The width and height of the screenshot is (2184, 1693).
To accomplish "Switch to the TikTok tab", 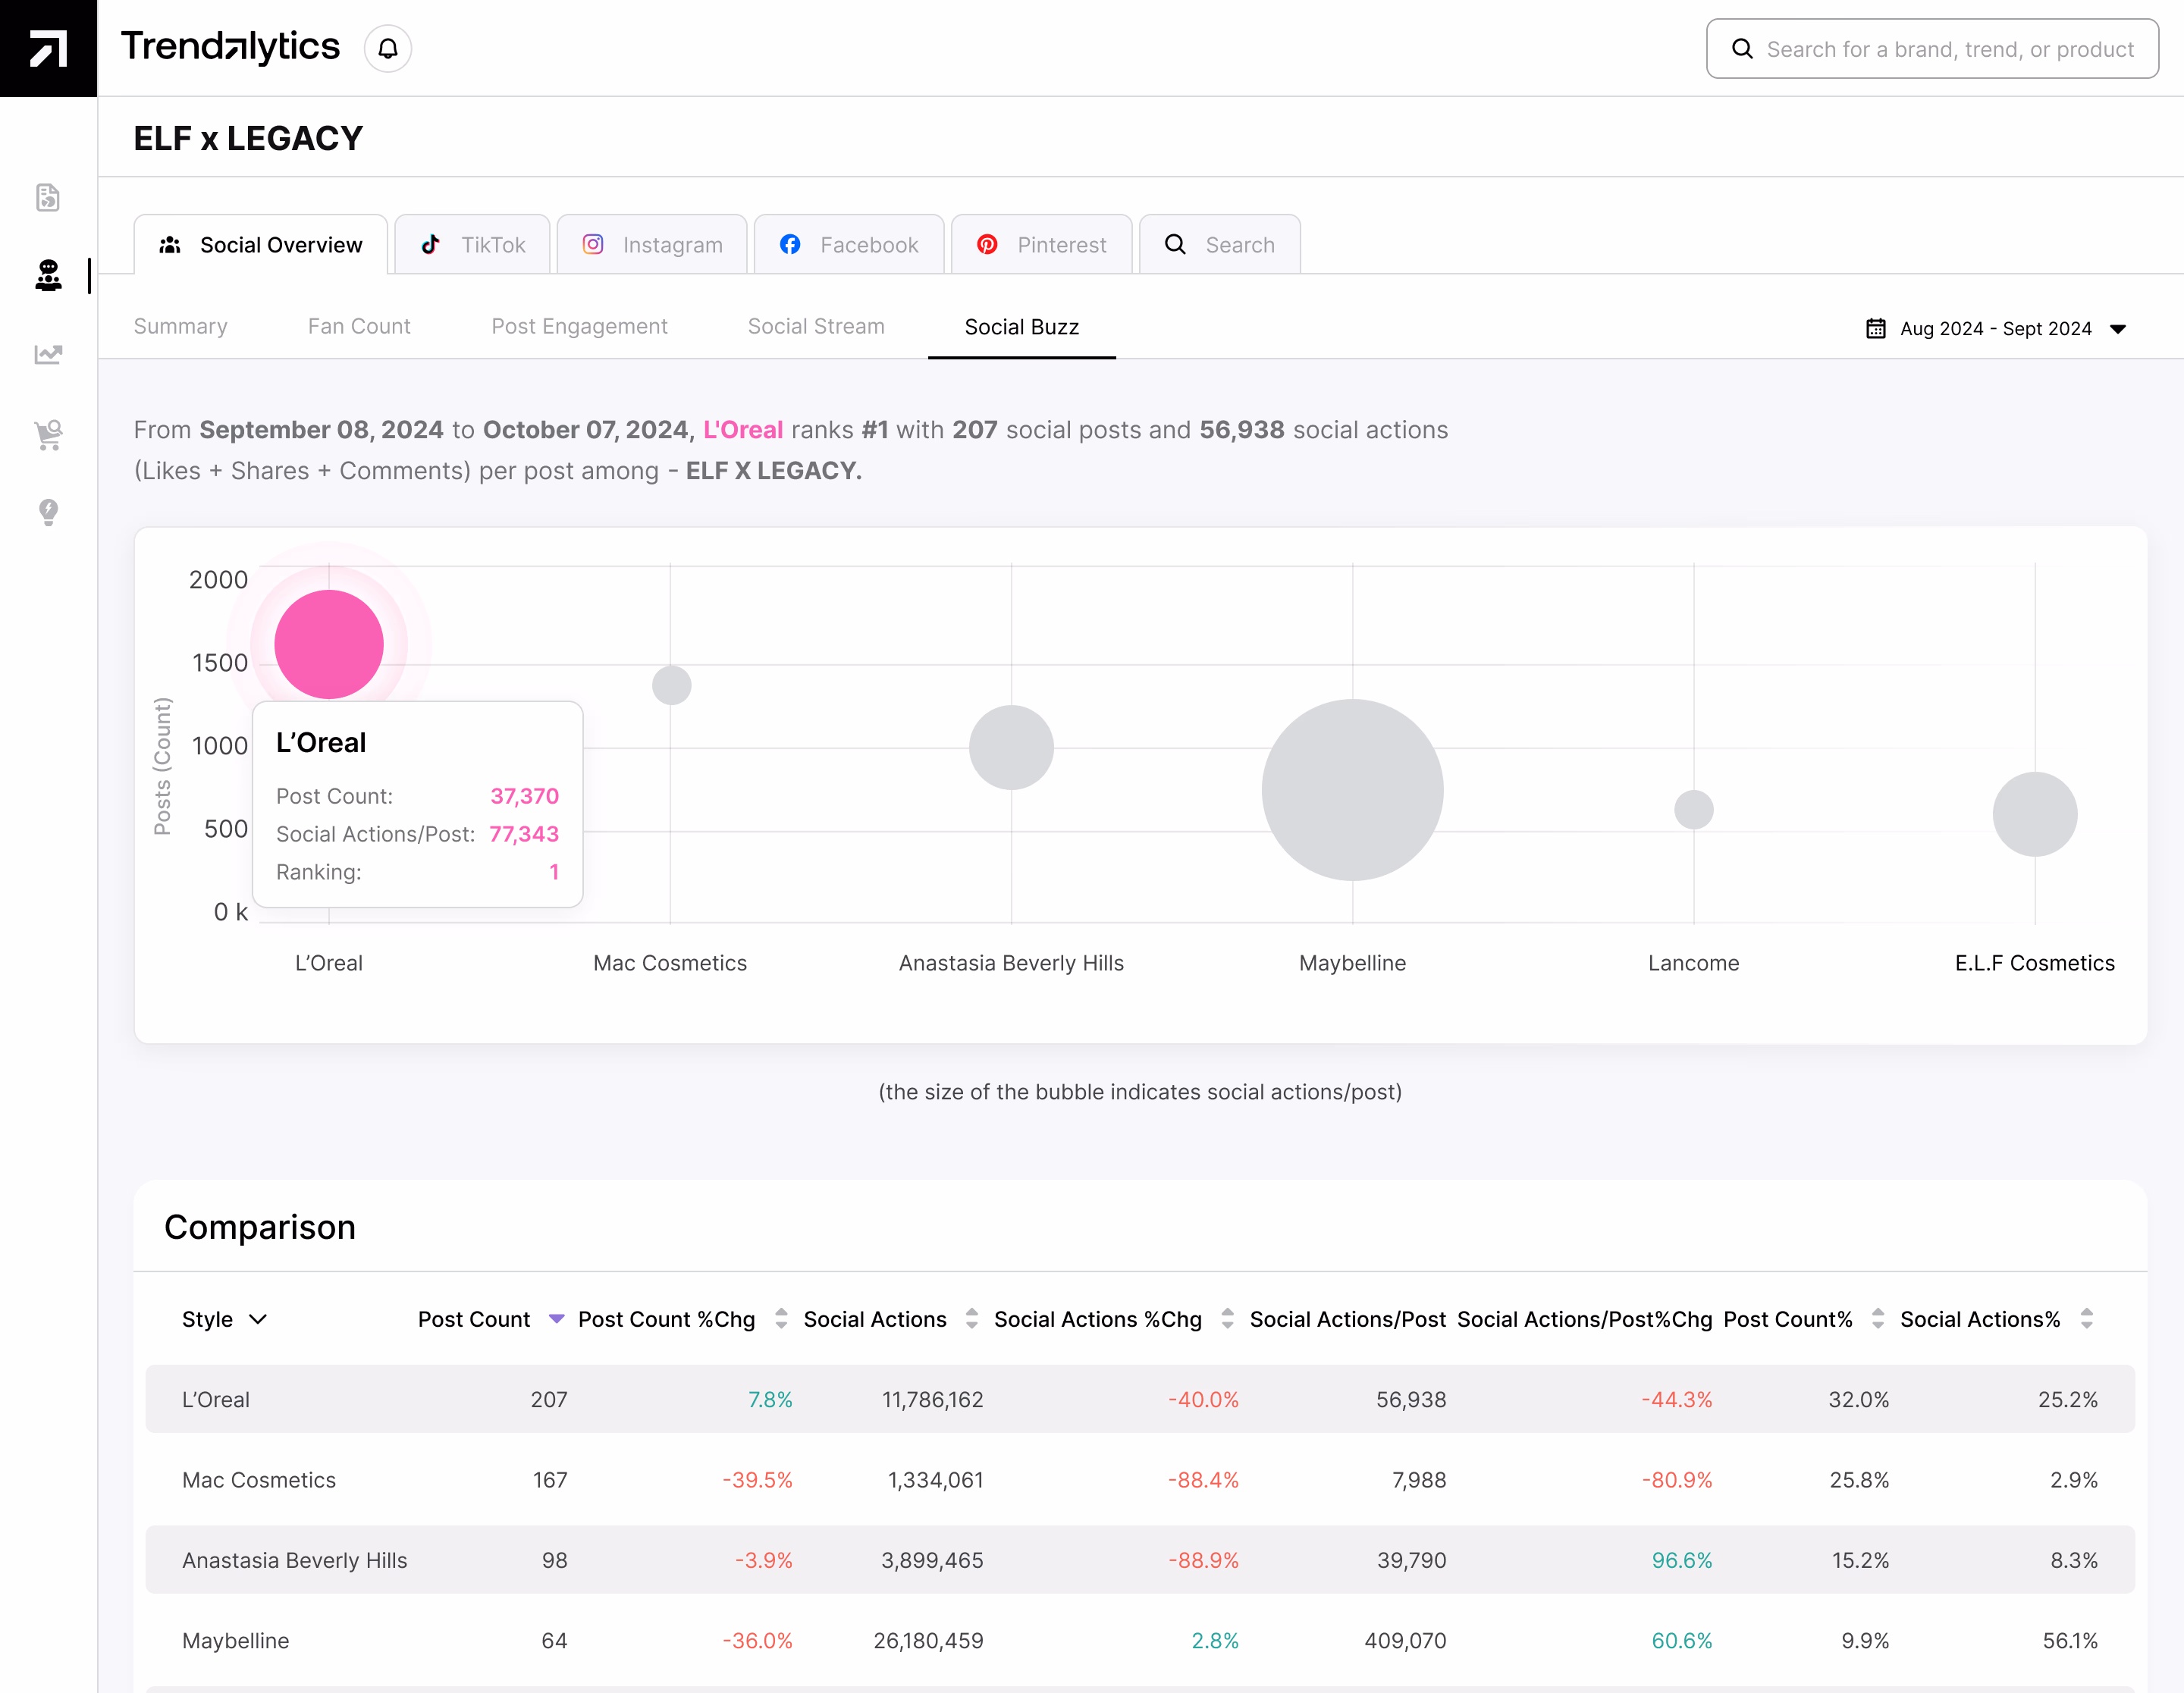I will click(473, 245).
